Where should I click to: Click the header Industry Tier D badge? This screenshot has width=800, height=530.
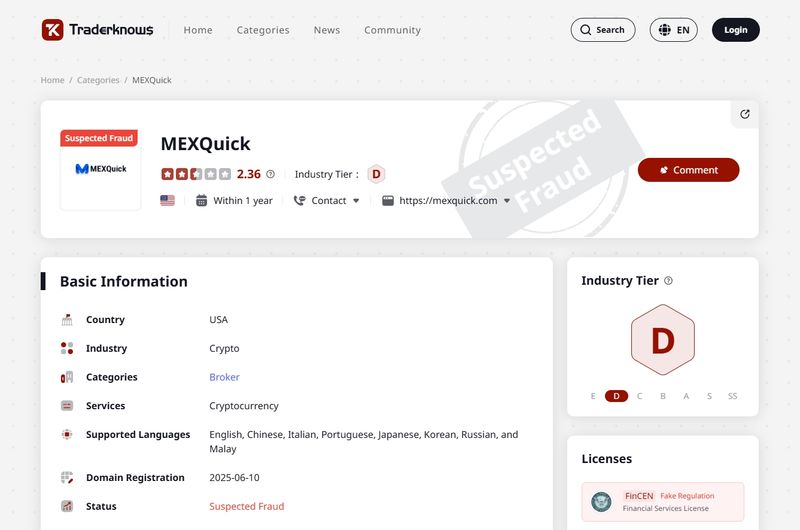point(376,174)
